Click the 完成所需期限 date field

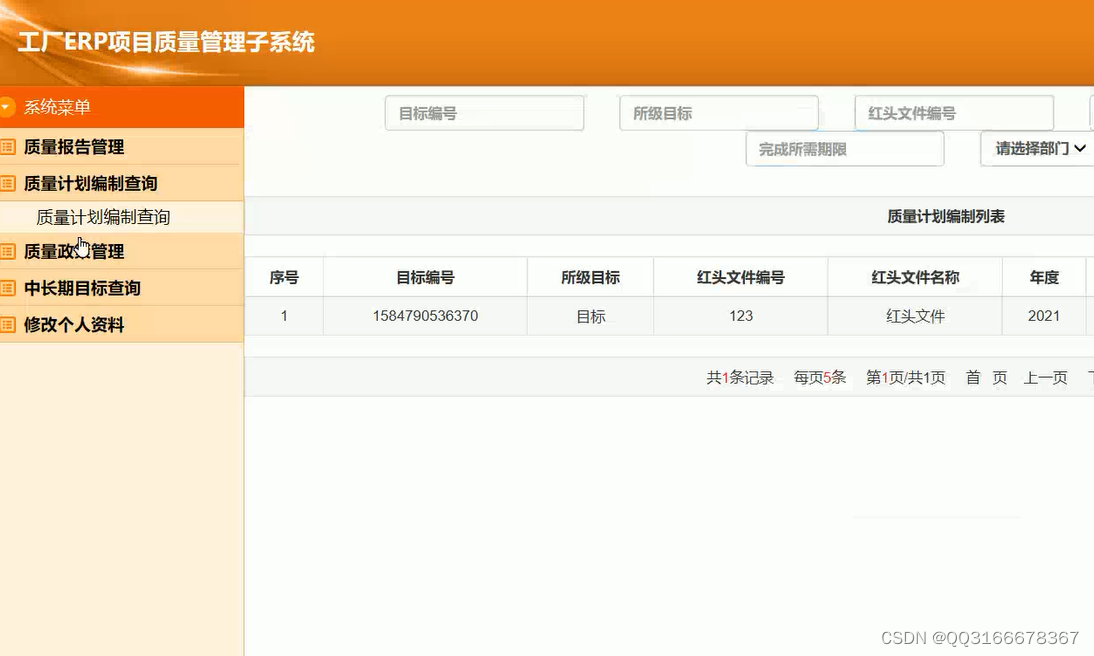point(844,148)
